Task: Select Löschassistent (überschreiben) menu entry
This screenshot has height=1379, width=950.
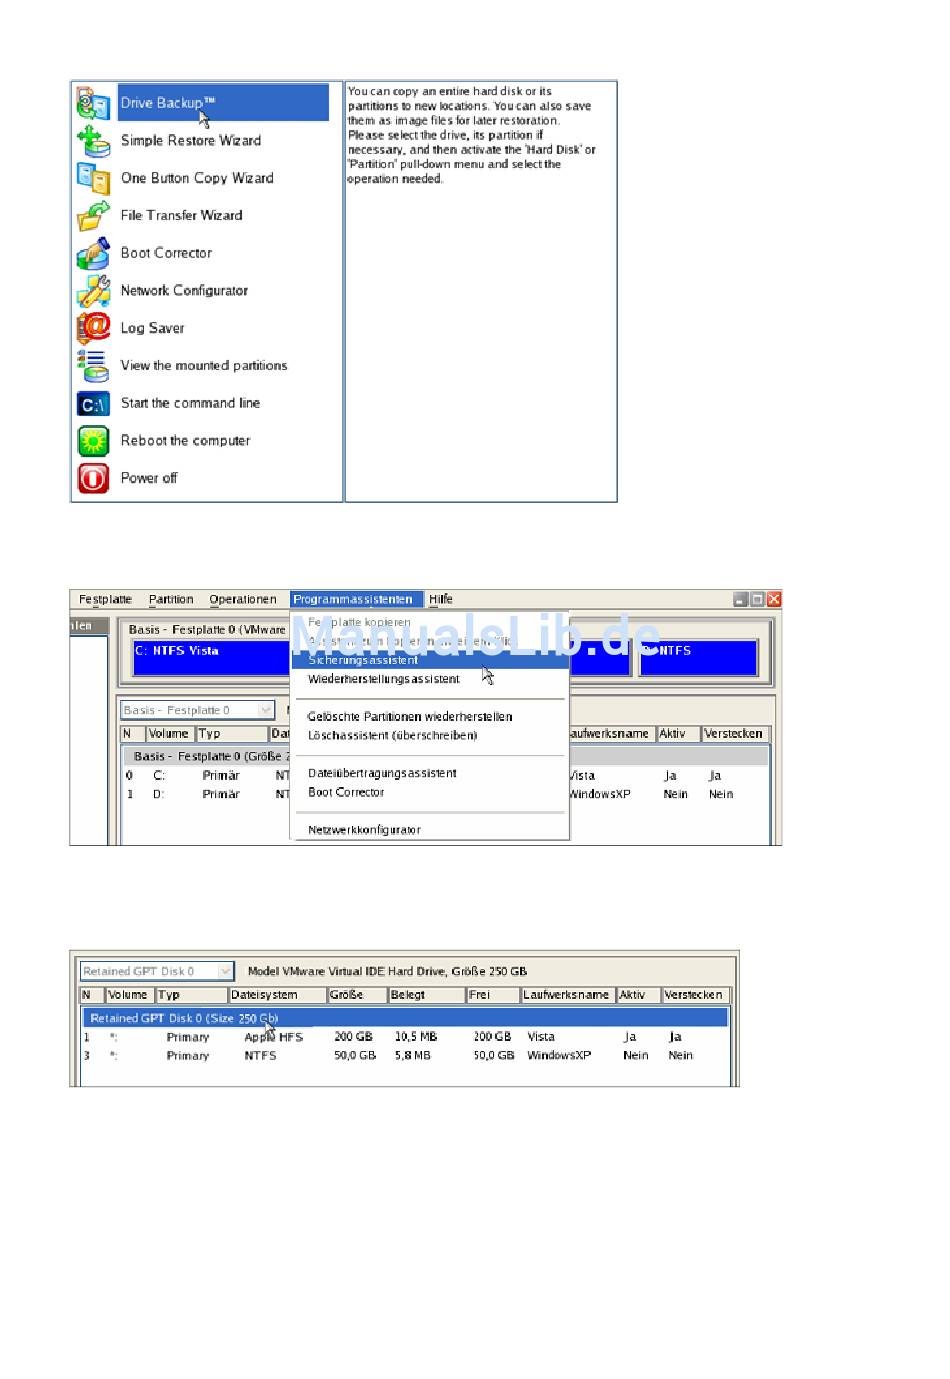Action: click(x=393, y=736)
